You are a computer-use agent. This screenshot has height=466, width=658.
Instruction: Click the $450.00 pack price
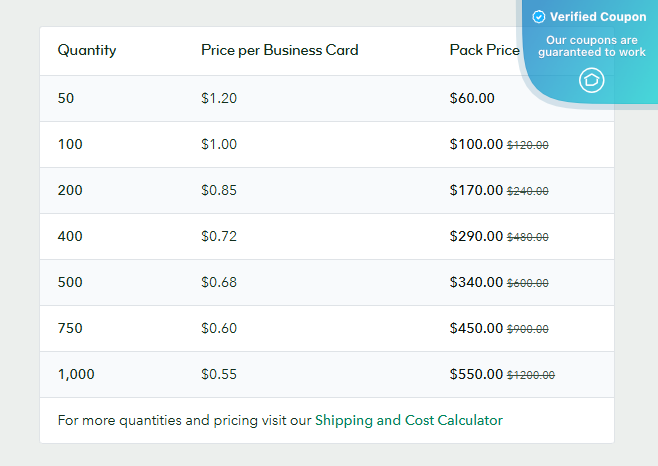pos(476,328)
